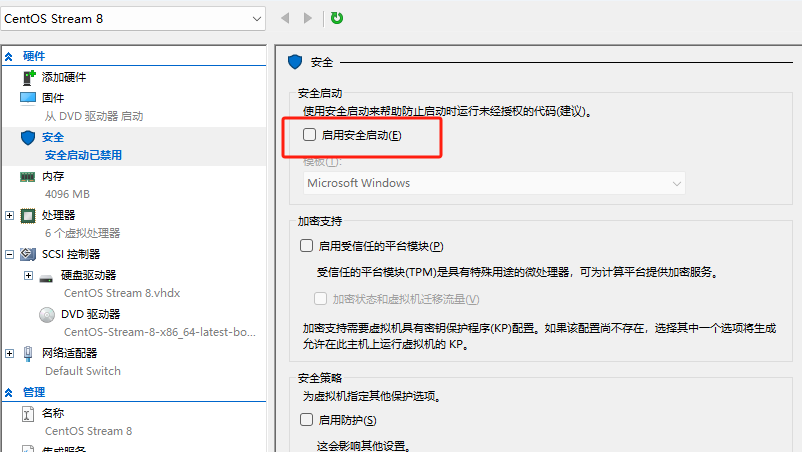Screen dimensions: 802x452
Task: Click the DVD 驱动器 disc icon
Action: [x=47, y=314]
